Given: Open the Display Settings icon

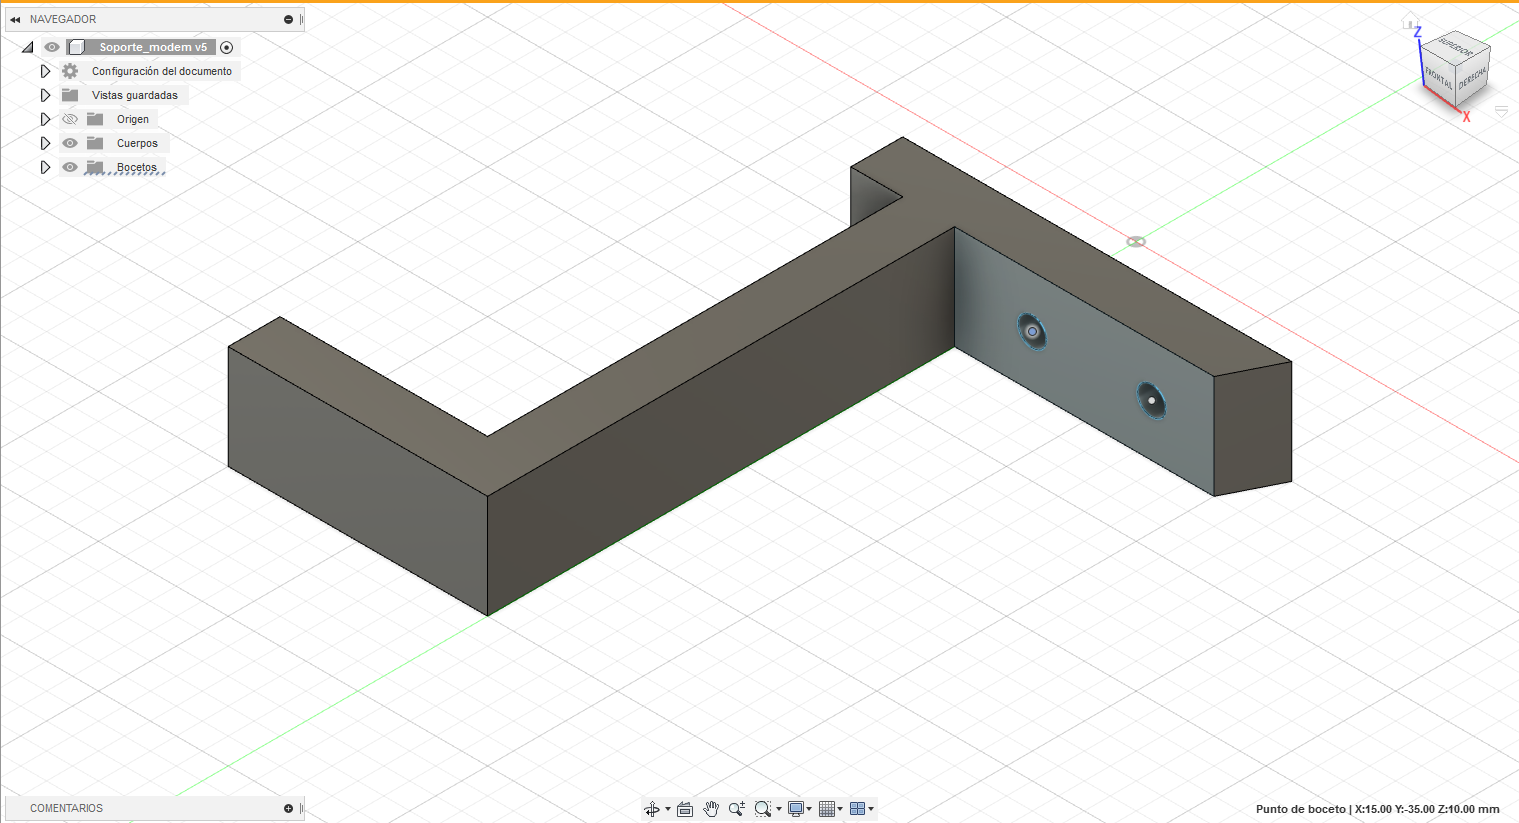Looking at the screenshot, I should 794,808.
